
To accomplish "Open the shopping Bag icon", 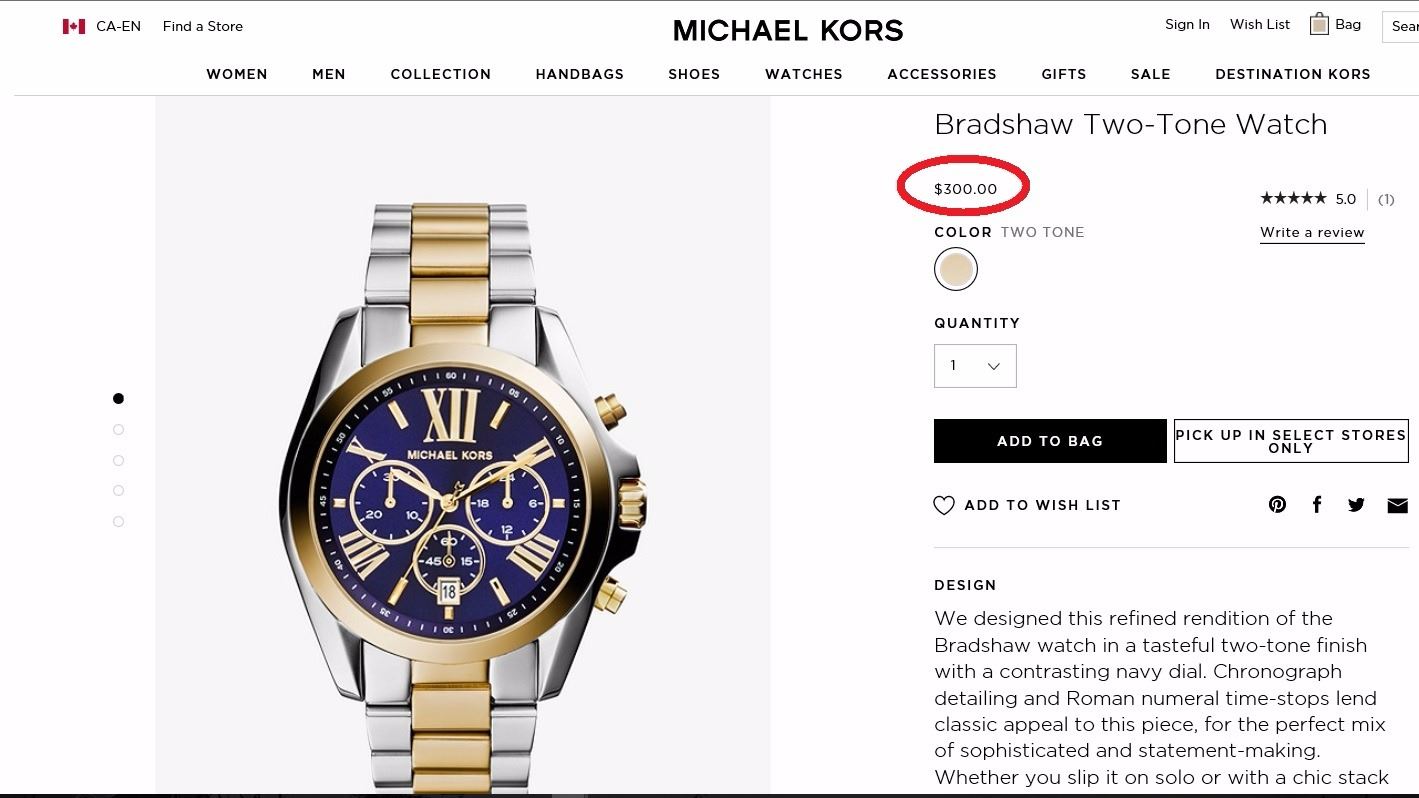I will (x=1320, y=25).
